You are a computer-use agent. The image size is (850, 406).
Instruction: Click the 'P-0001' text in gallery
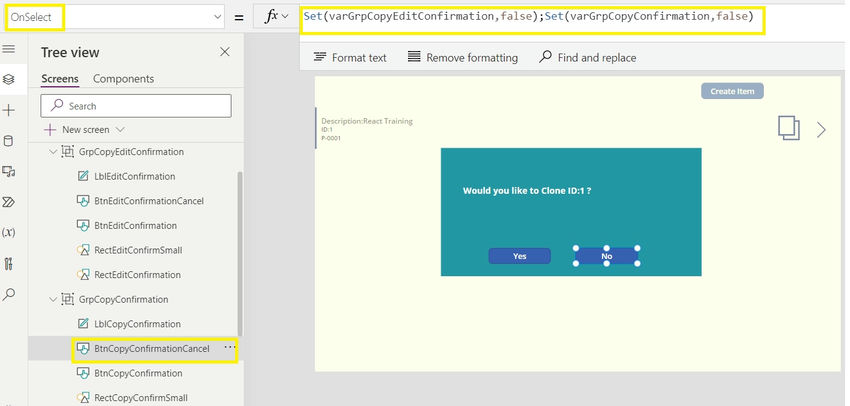click(x=331, y=138)
